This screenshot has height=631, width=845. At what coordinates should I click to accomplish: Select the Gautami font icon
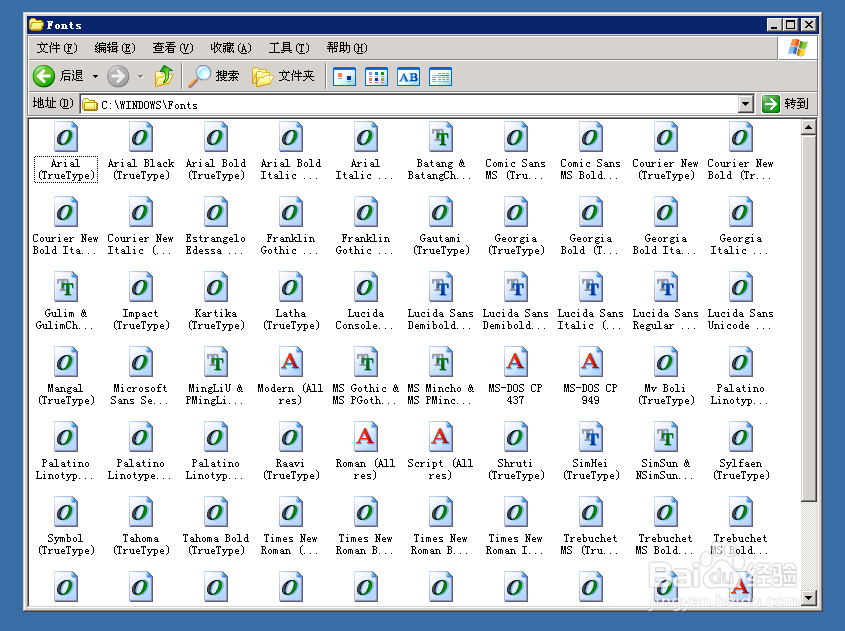coord(440,212)
